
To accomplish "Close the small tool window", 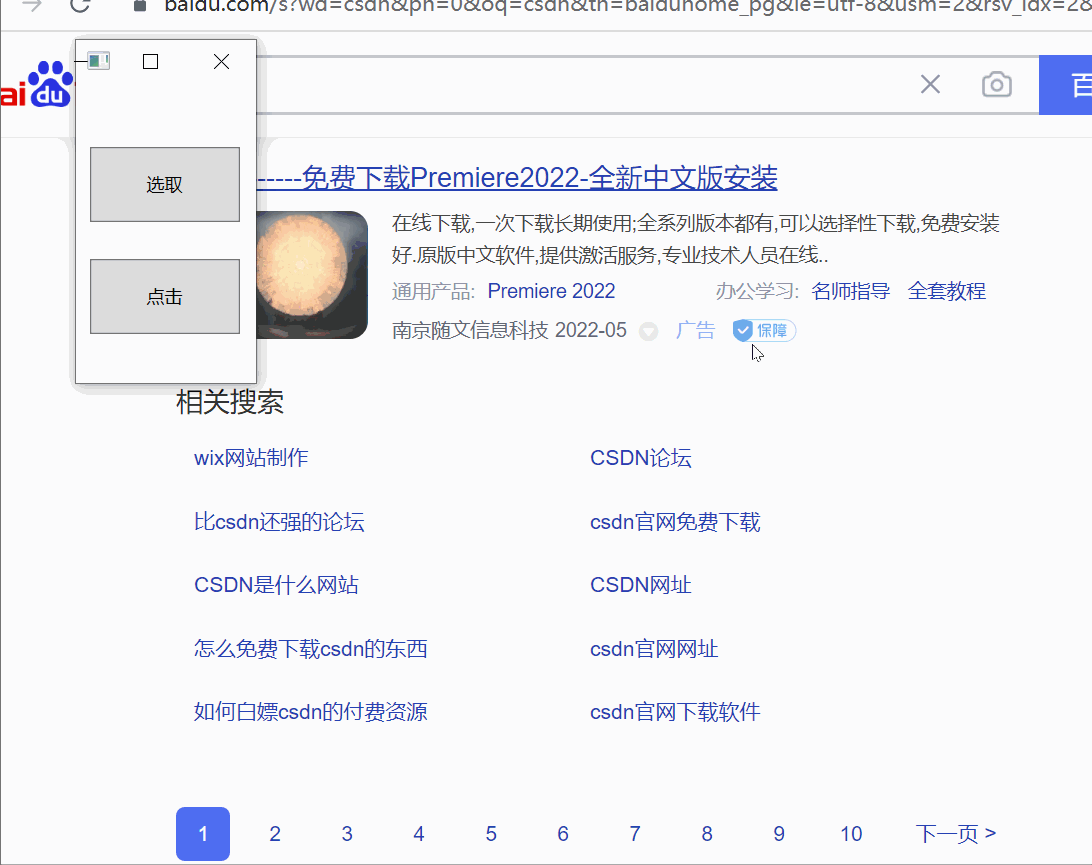I will 221,62.
